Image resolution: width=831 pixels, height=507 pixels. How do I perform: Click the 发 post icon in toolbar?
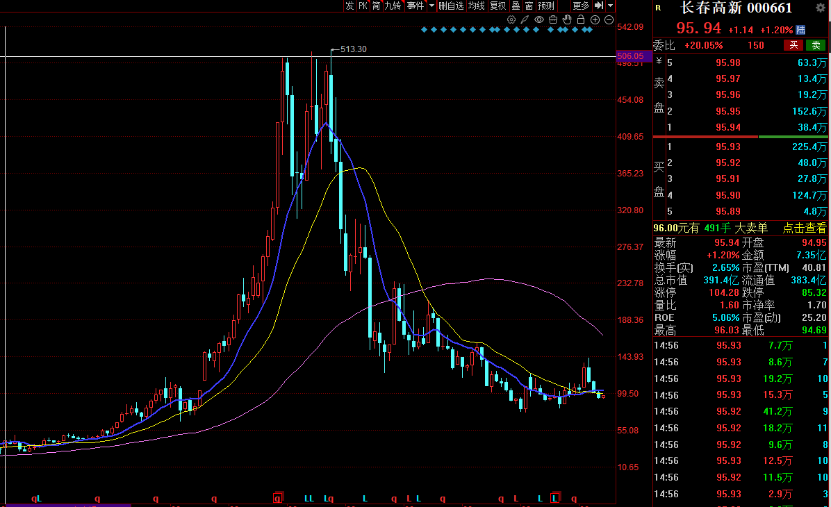(349, 6)
